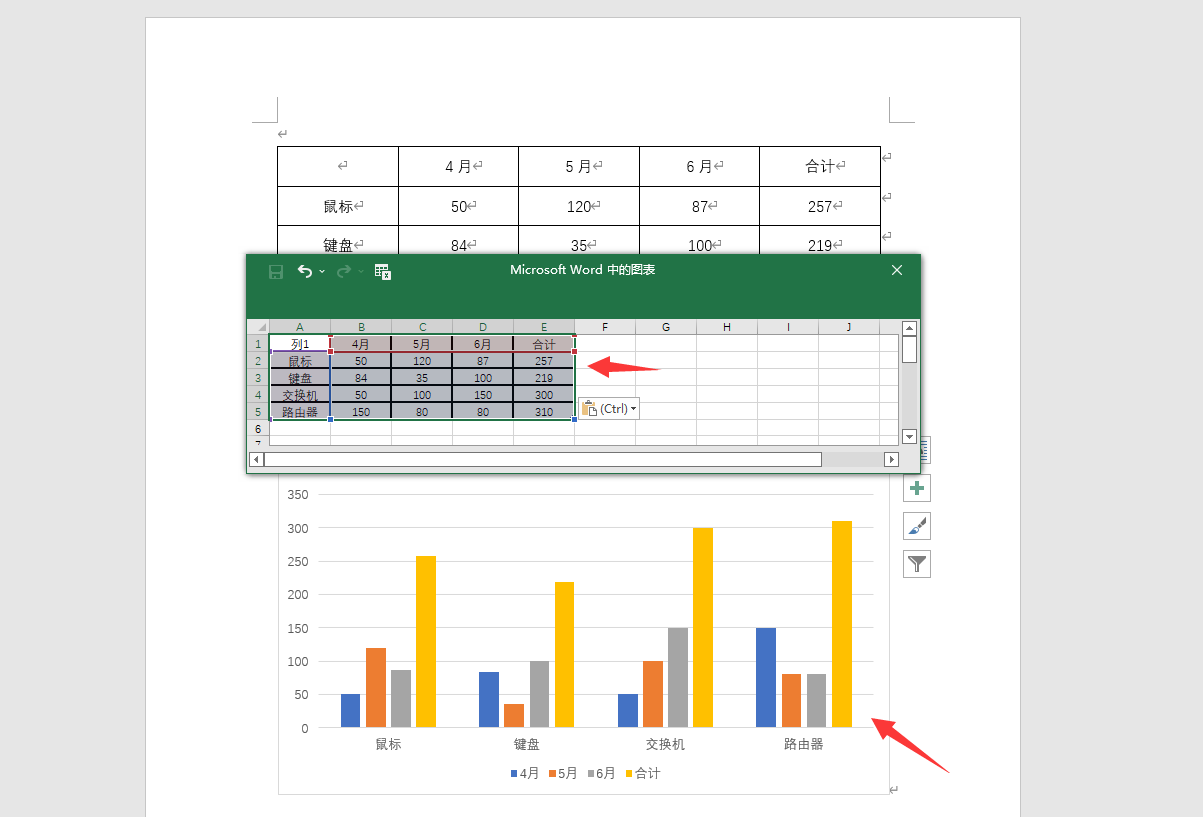
Task: Click the Save icon in chart data window
Action: point(276,271)
